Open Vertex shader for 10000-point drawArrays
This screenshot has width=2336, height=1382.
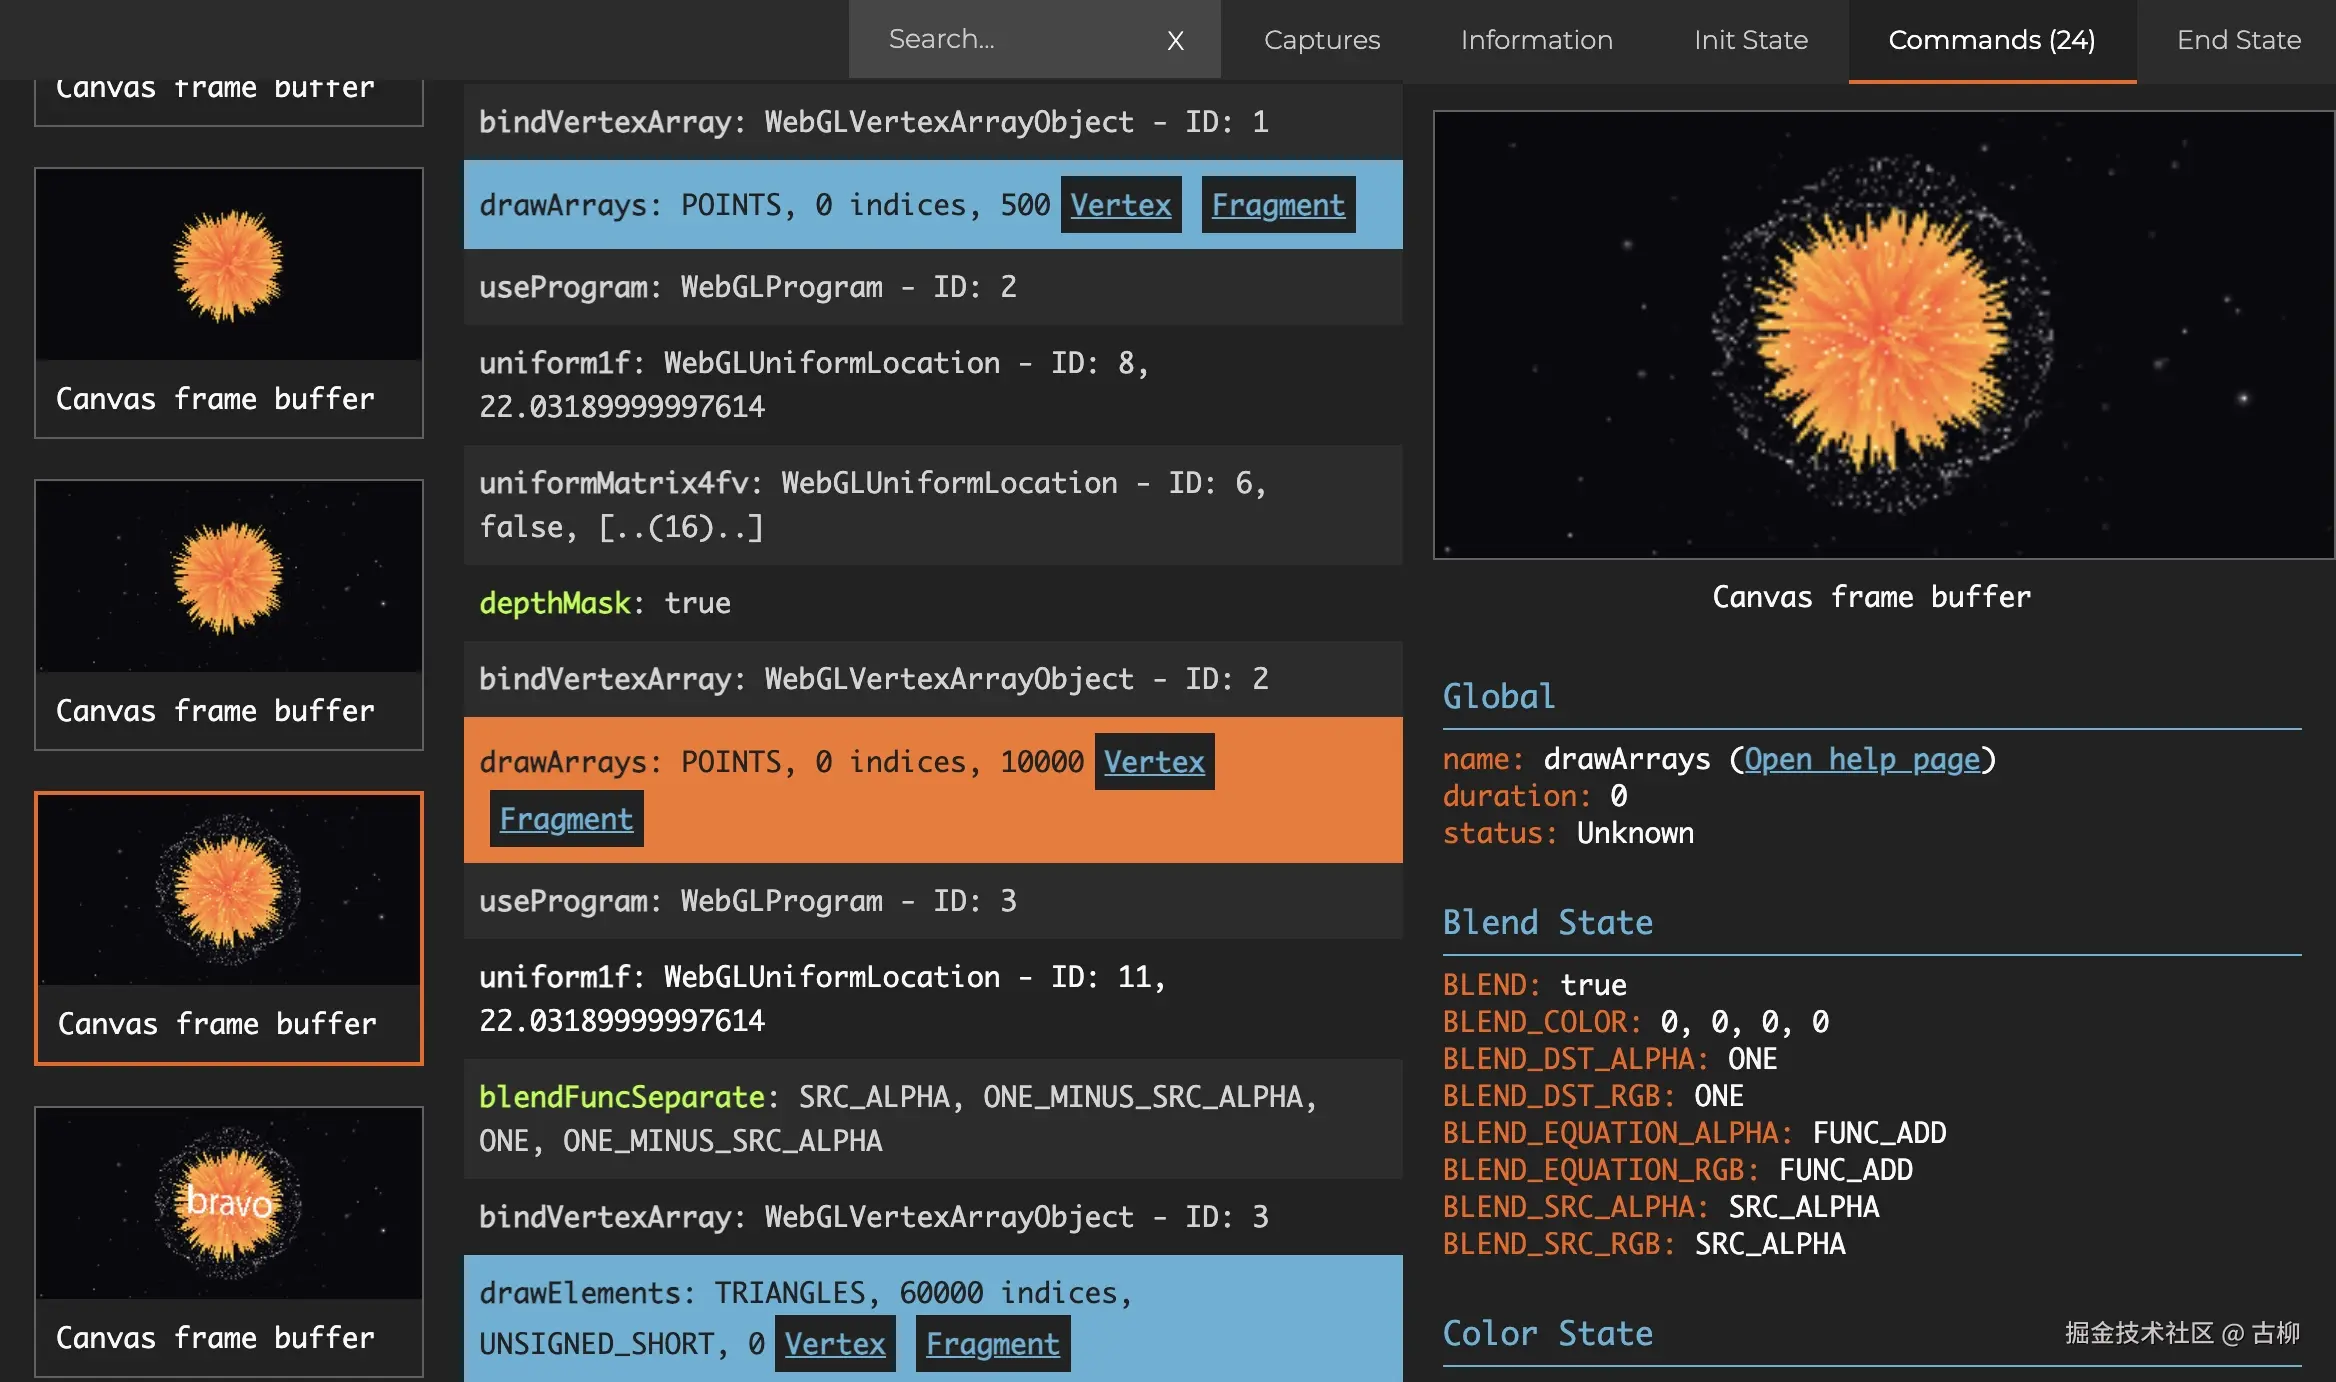tap(1154, 762)
